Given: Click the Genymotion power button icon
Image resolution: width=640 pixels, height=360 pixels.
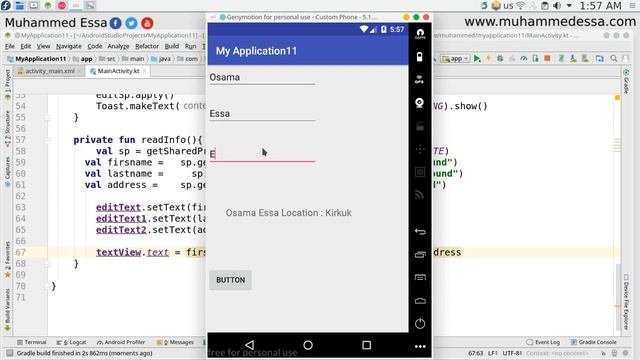Looking at the screenshot, I should click(x=420, y=324).
